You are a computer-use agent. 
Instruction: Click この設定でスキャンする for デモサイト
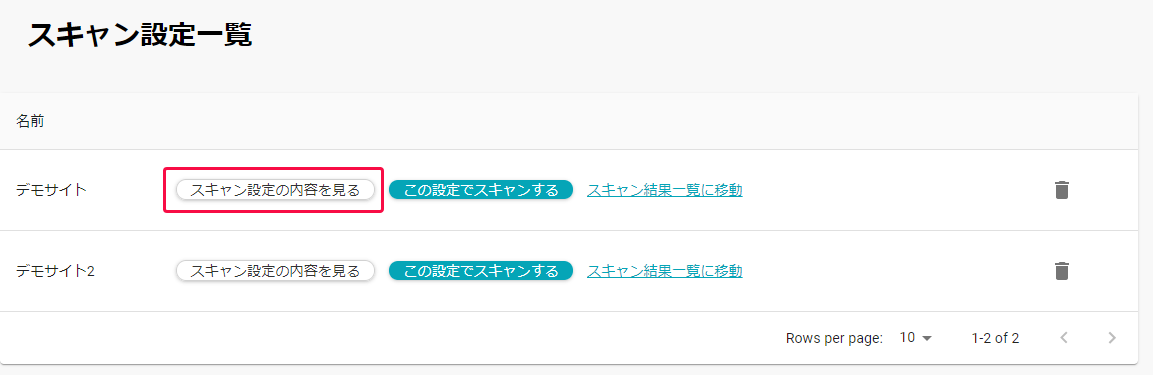click(x=481, y=190)
